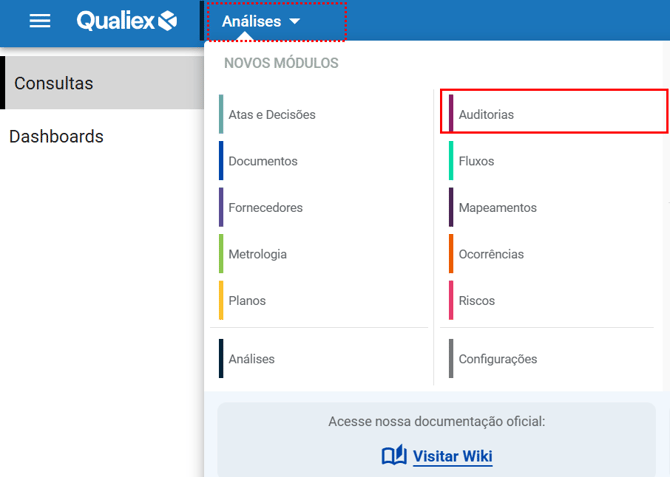Go to the Fluxos module

(476, 161)
